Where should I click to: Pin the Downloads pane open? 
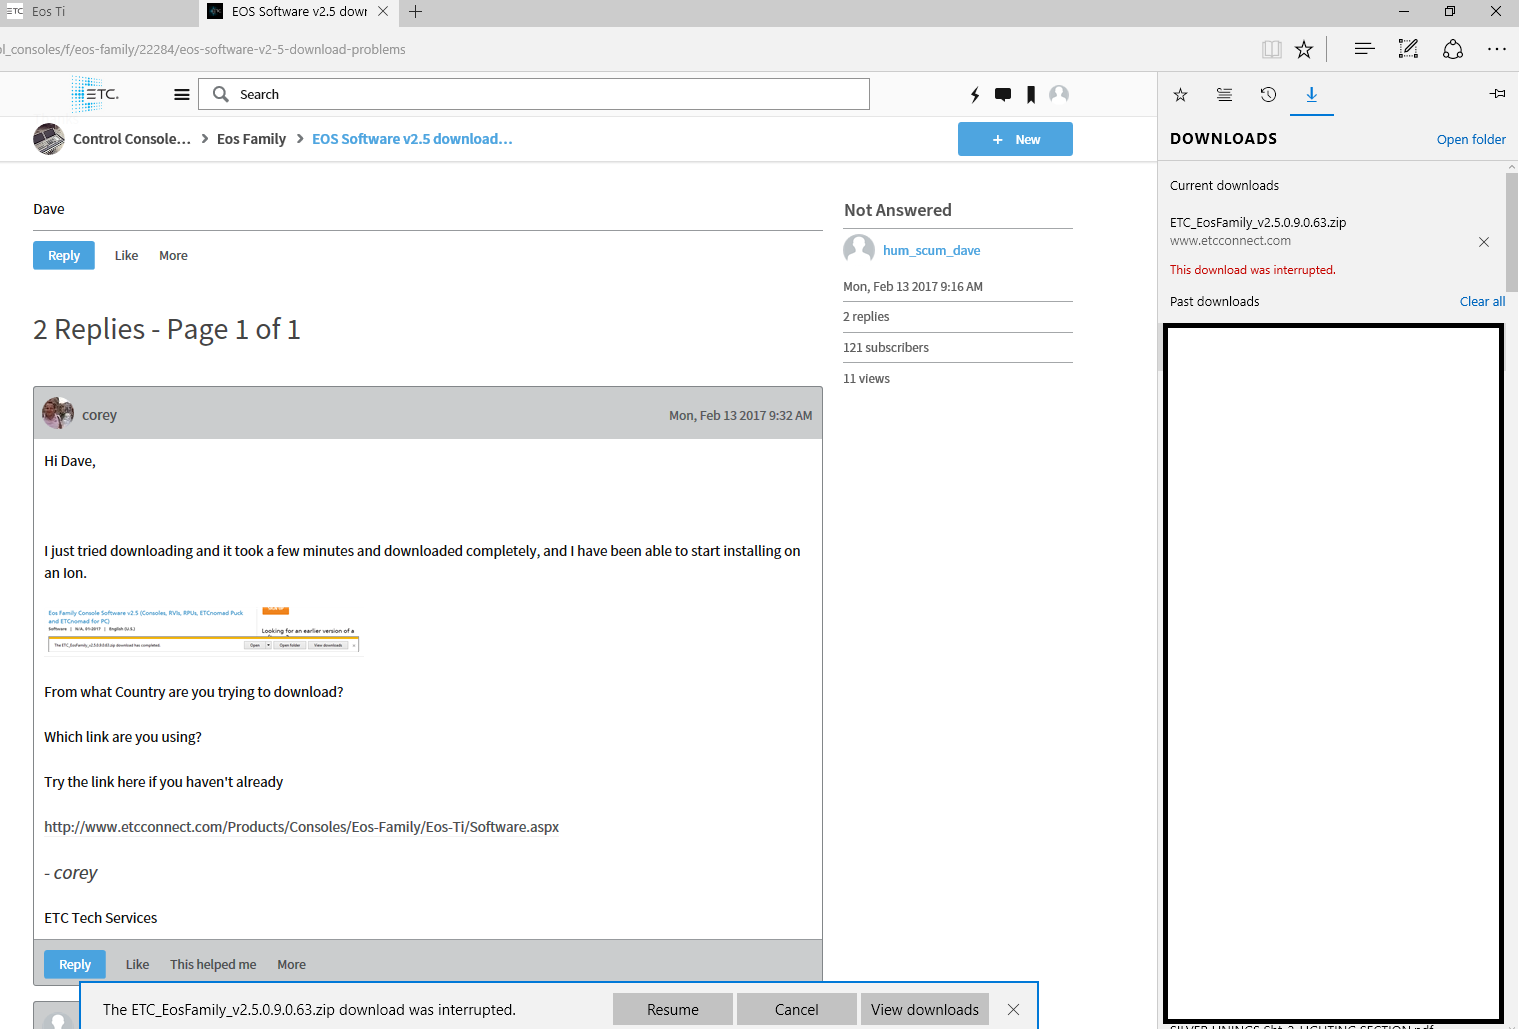point(1497,93)
